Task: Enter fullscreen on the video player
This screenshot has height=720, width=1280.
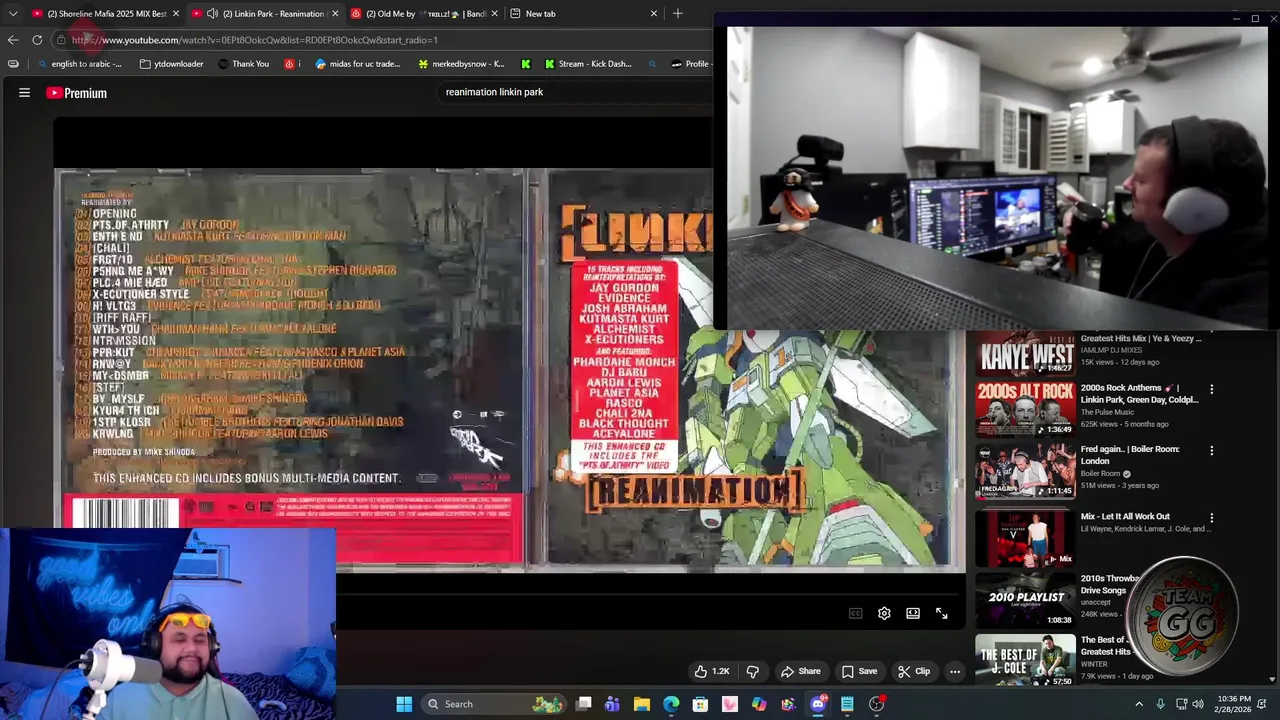Action: pos(942,614)
